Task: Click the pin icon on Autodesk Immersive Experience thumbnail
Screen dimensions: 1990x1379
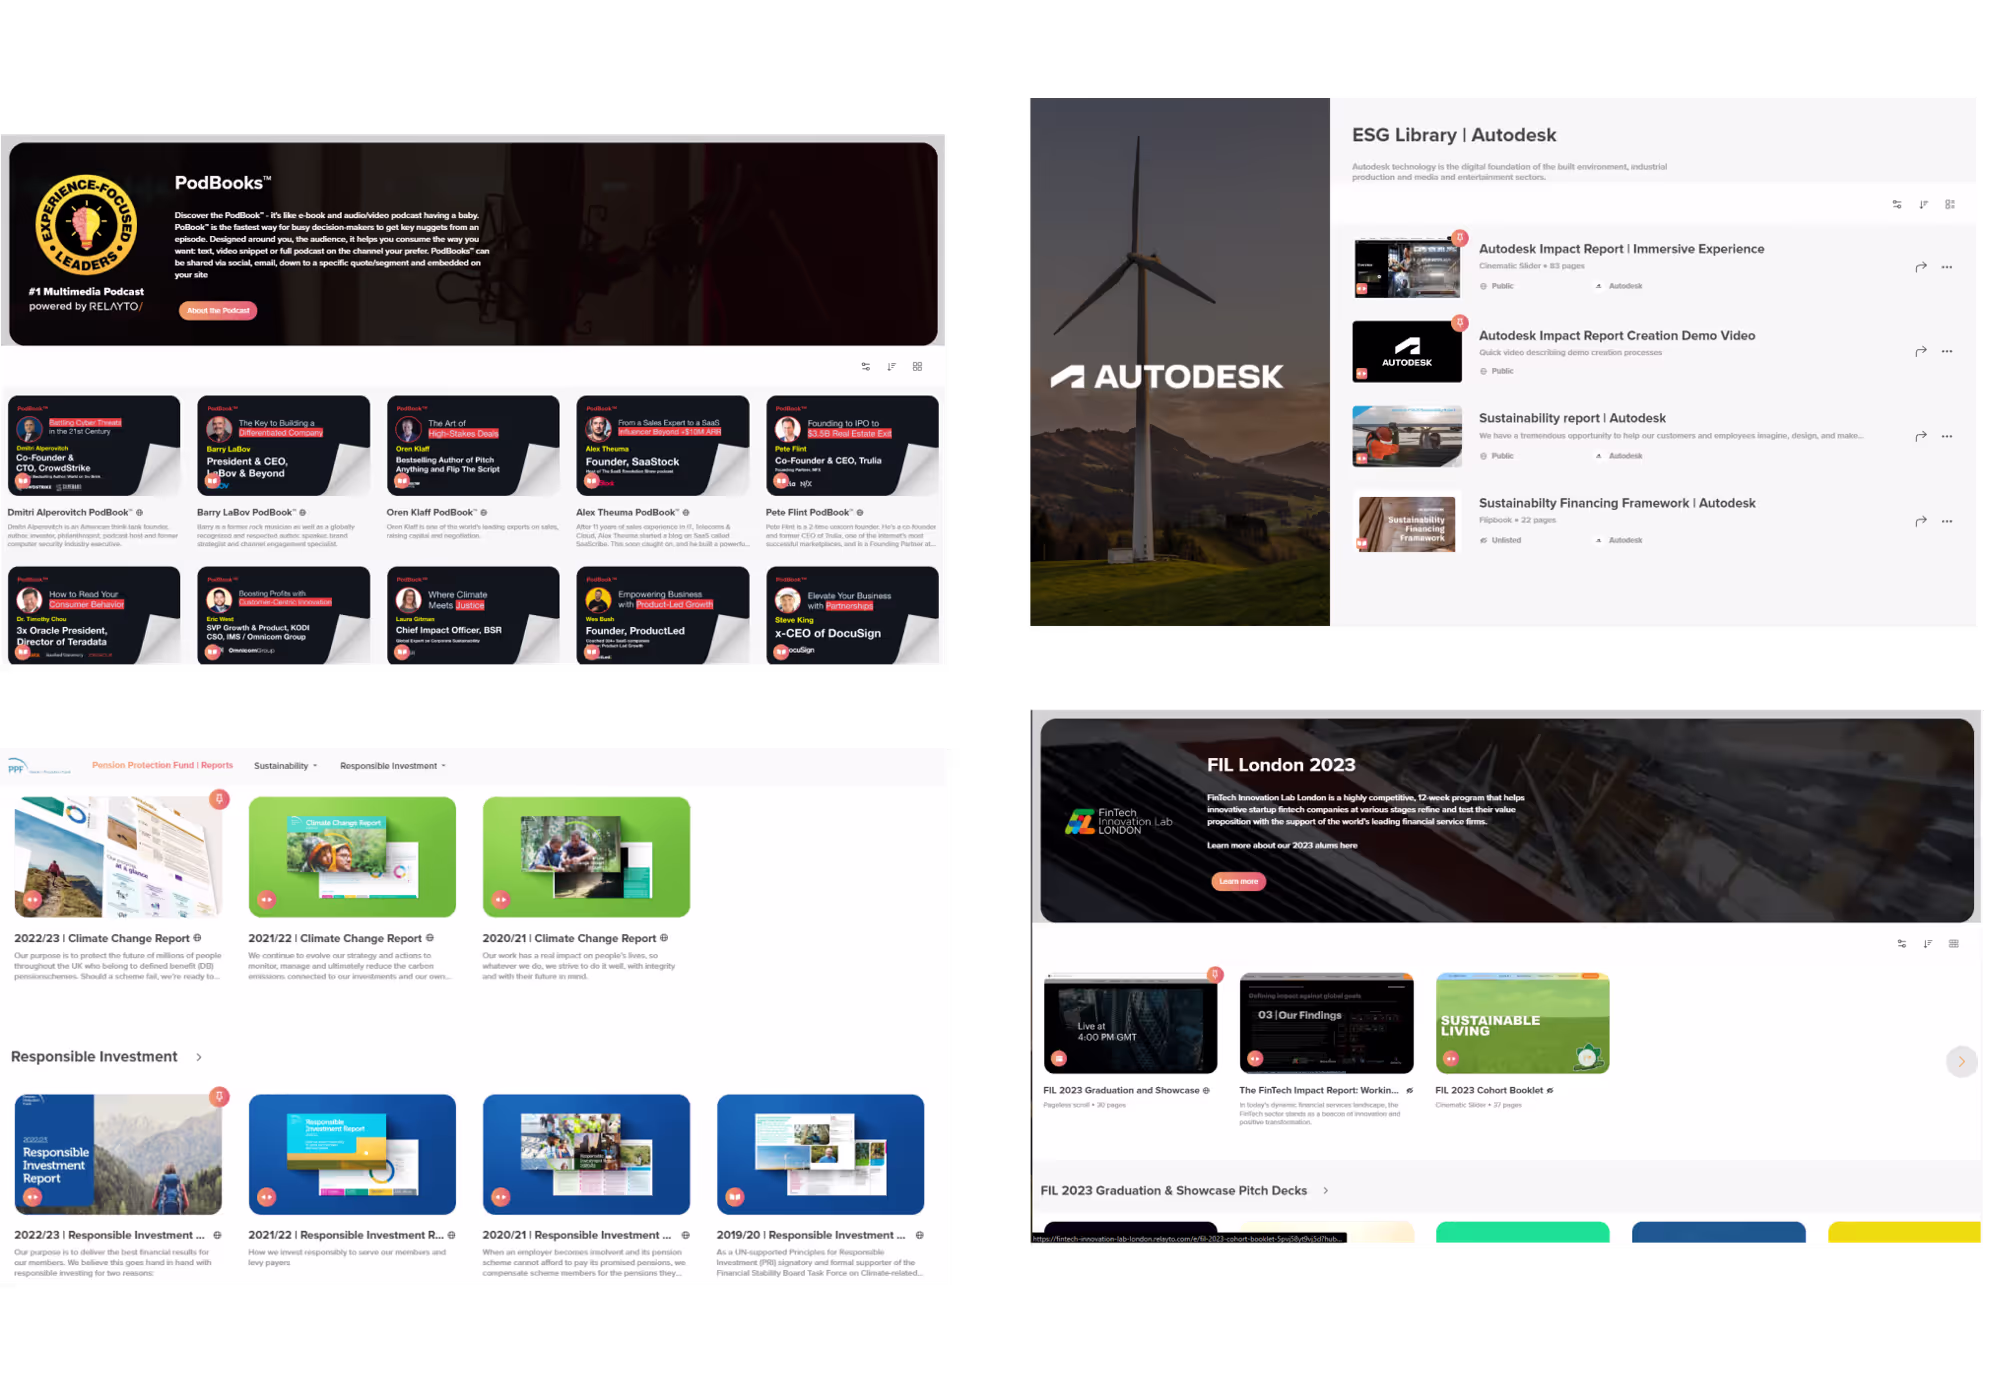Action: point(1460,238)
